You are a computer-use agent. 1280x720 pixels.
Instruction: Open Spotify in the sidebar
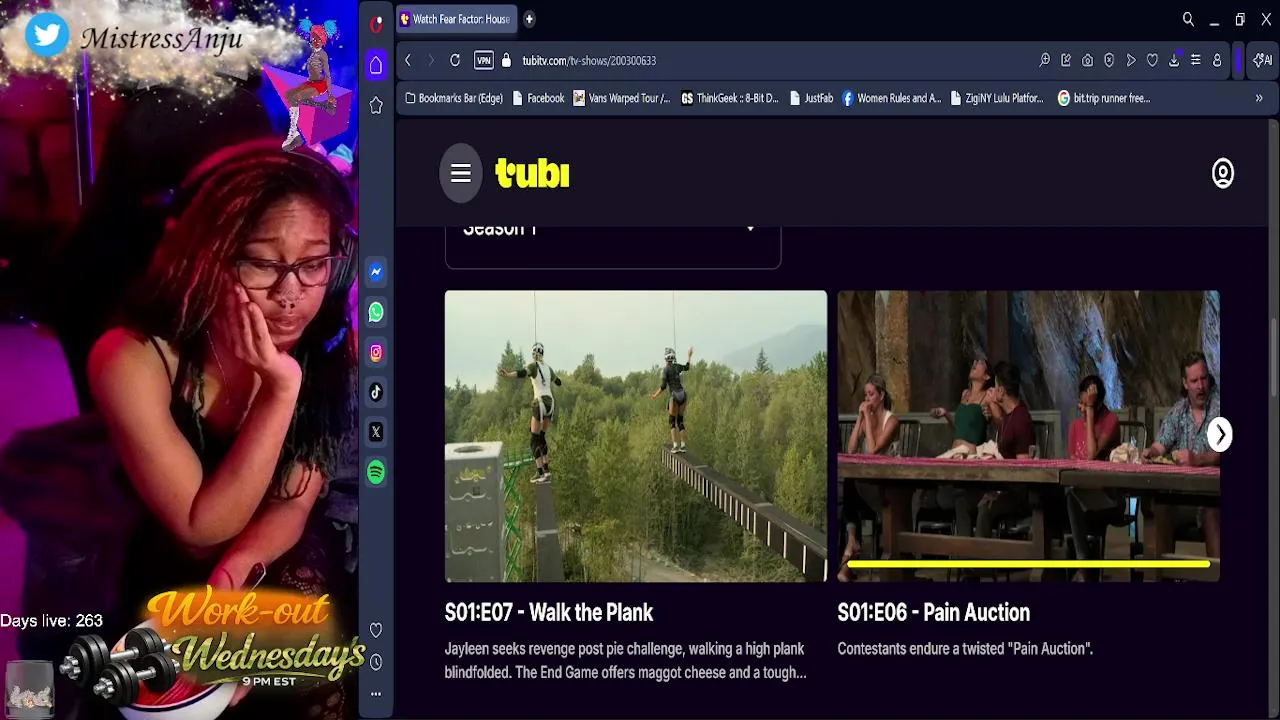376,472
